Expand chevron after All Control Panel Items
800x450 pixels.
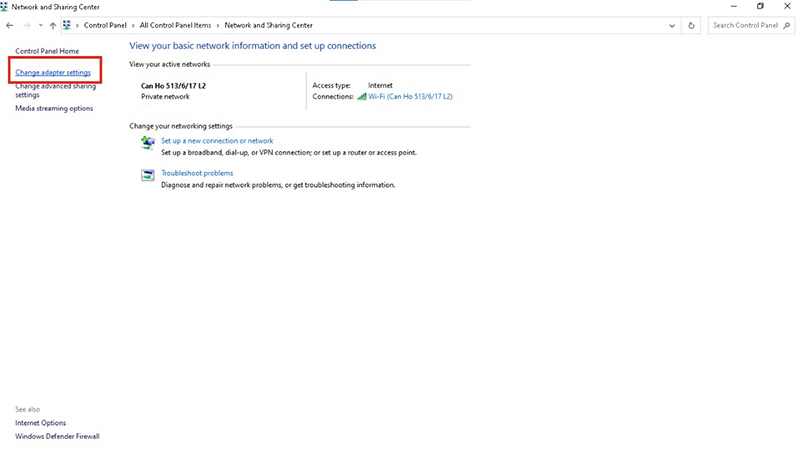[x=217, y=25]
